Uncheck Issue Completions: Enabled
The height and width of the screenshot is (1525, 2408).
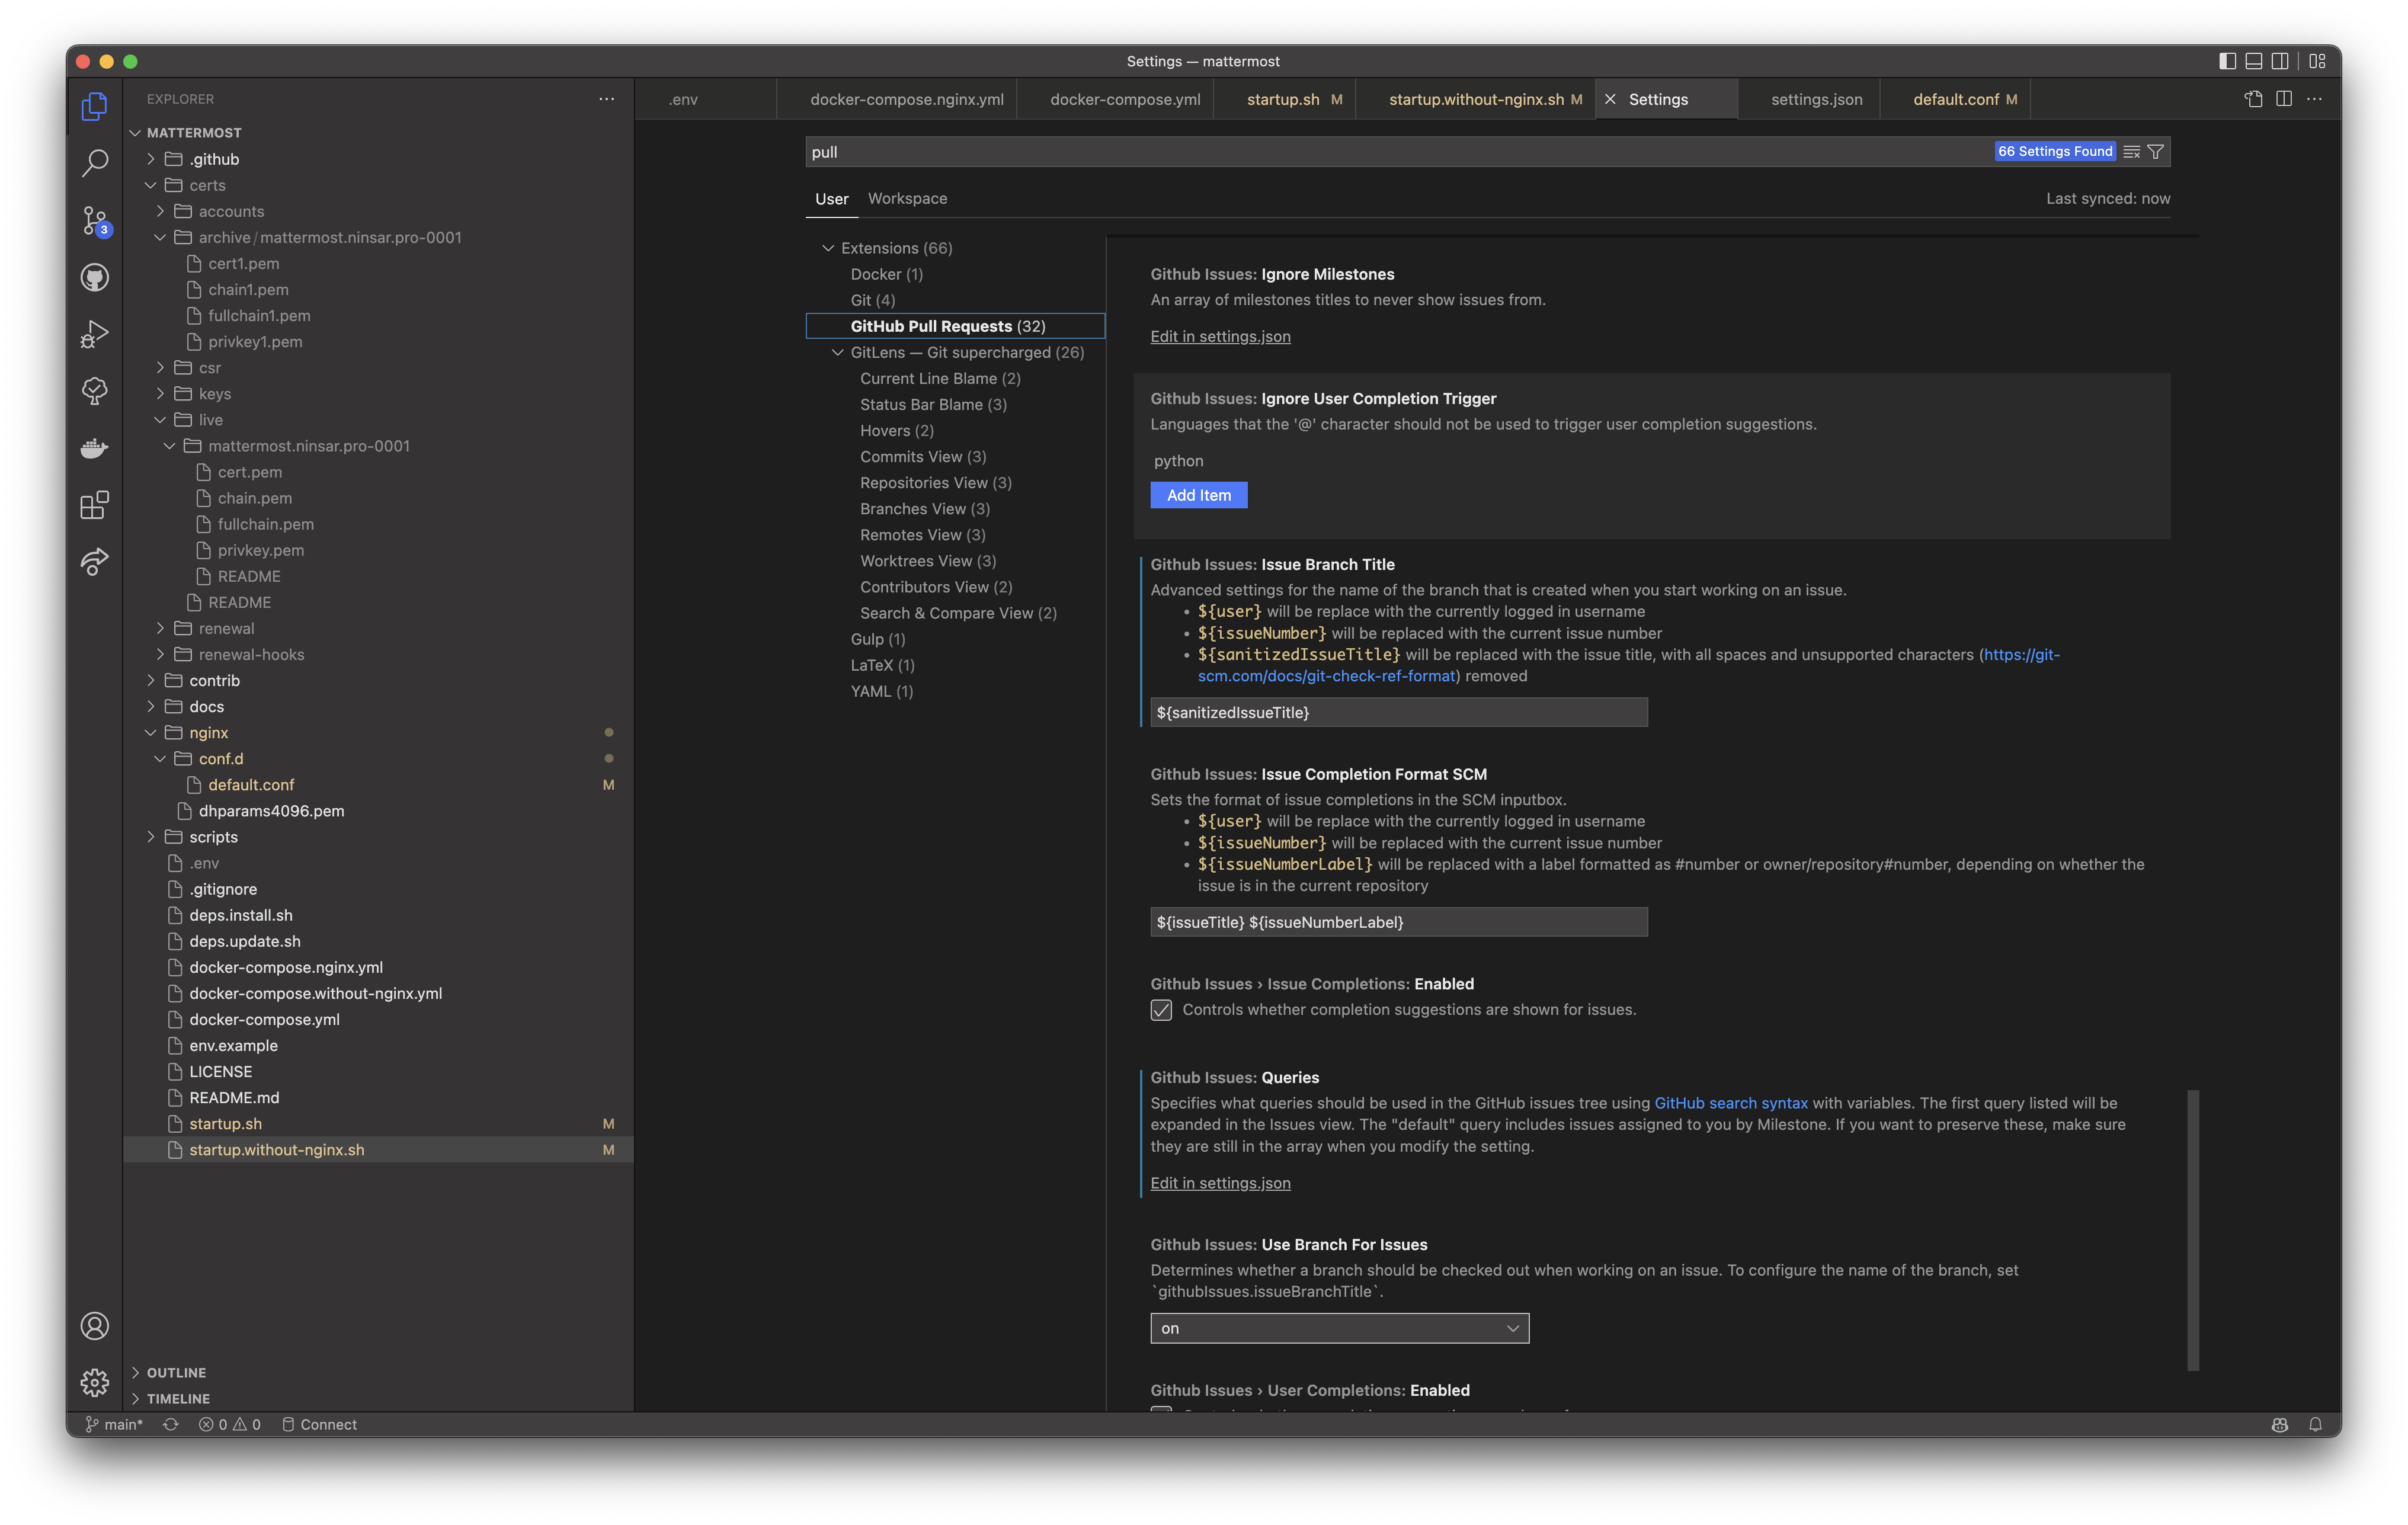pos(1160,1010)
